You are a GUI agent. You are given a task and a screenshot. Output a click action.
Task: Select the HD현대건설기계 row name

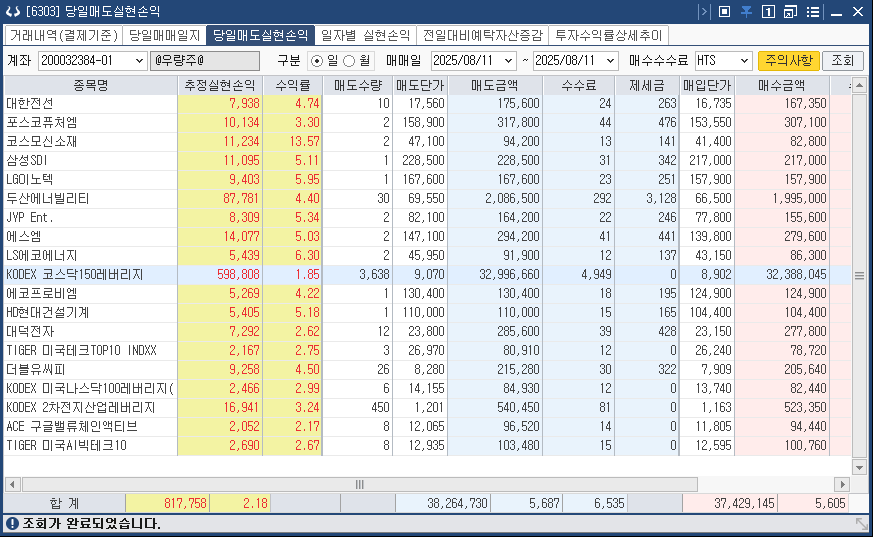tap(48, 312)
